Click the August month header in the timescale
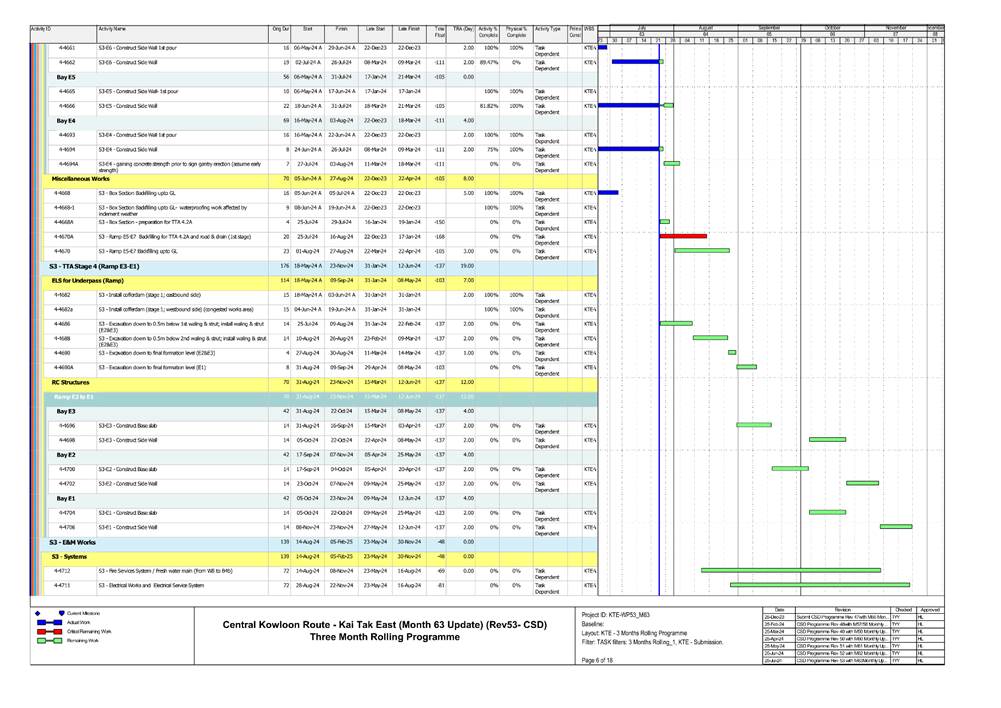The image size is (1001, 708). (x=706, y=27)
